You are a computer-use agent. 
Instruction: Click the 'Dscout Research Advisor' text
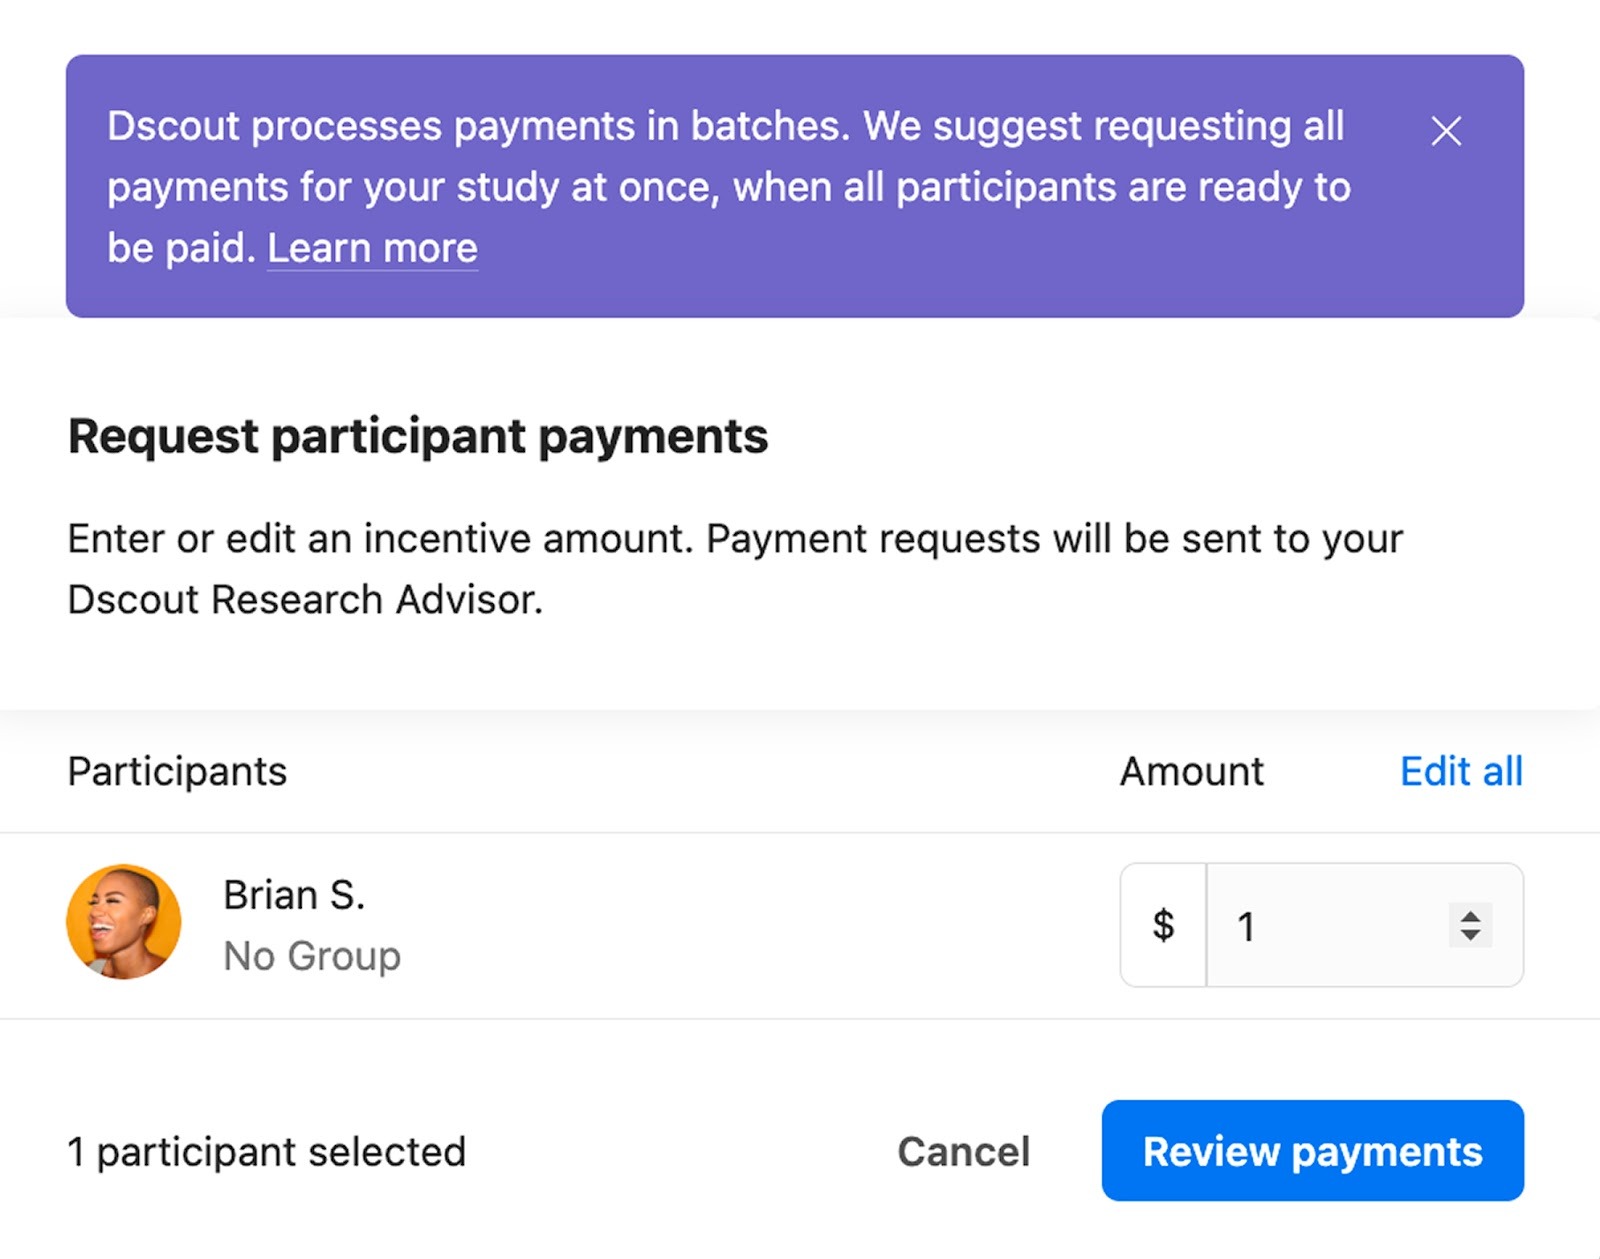(304, 600)
